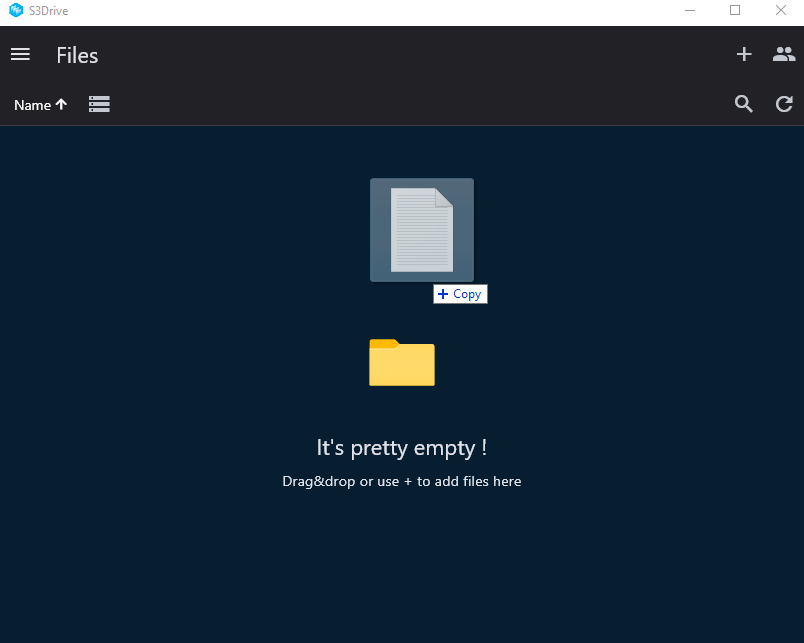The height and width of the screenshot is (643, 804).
Task: Refresh the file list
Action: [784, 104]
